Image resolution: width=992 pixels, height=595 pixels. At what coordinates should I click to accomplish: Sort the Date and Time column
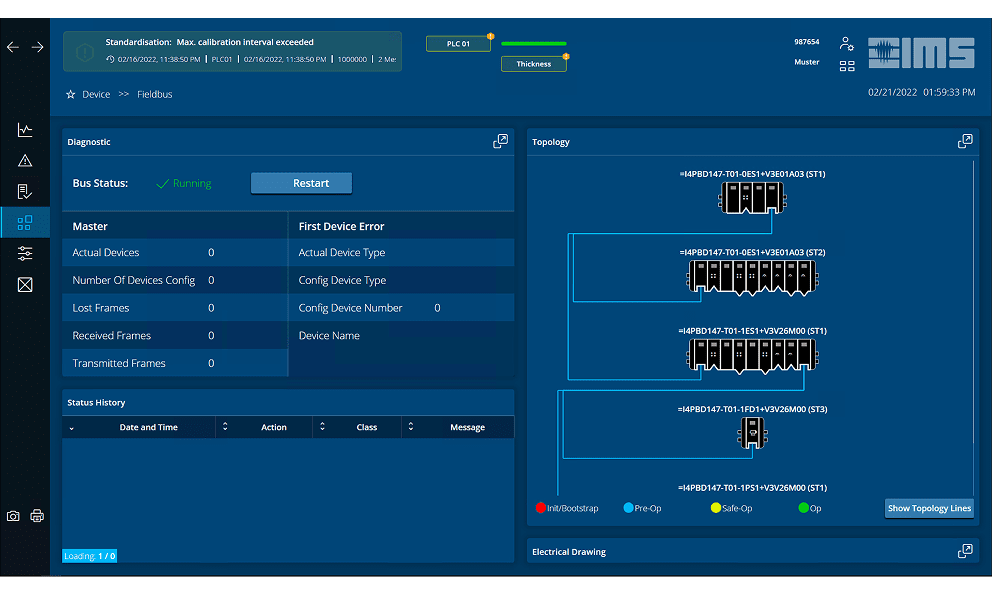[x=71, y=427]
